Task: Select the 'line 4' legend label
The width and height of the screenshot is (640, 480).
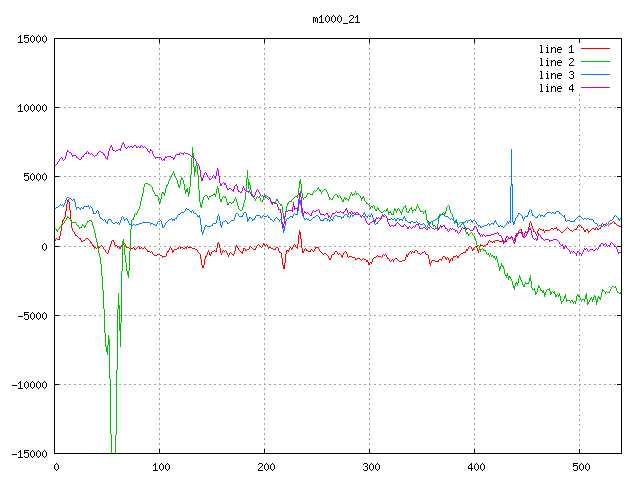Action: [556, 88]
